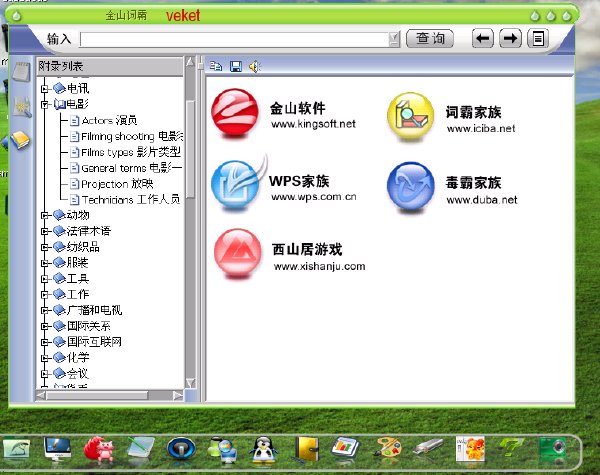Image resolution: width=600 pixels, height=475 pixels.
Task: Launch the red squirrel and pig dock icon
Action: tap(99, 449)
